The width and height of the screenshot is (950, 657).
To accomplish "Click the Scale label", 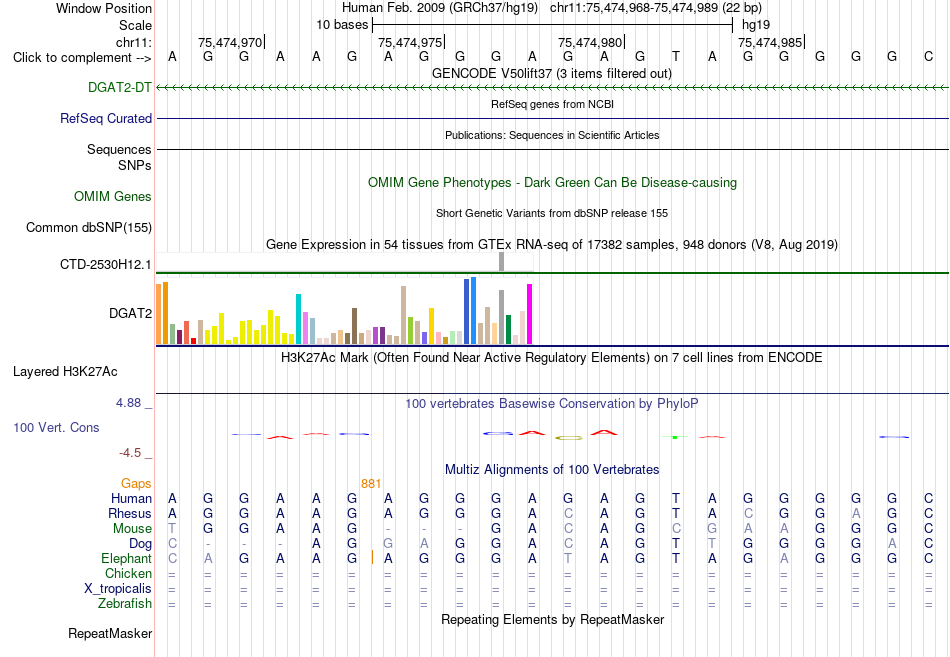I will coord(135,25).
